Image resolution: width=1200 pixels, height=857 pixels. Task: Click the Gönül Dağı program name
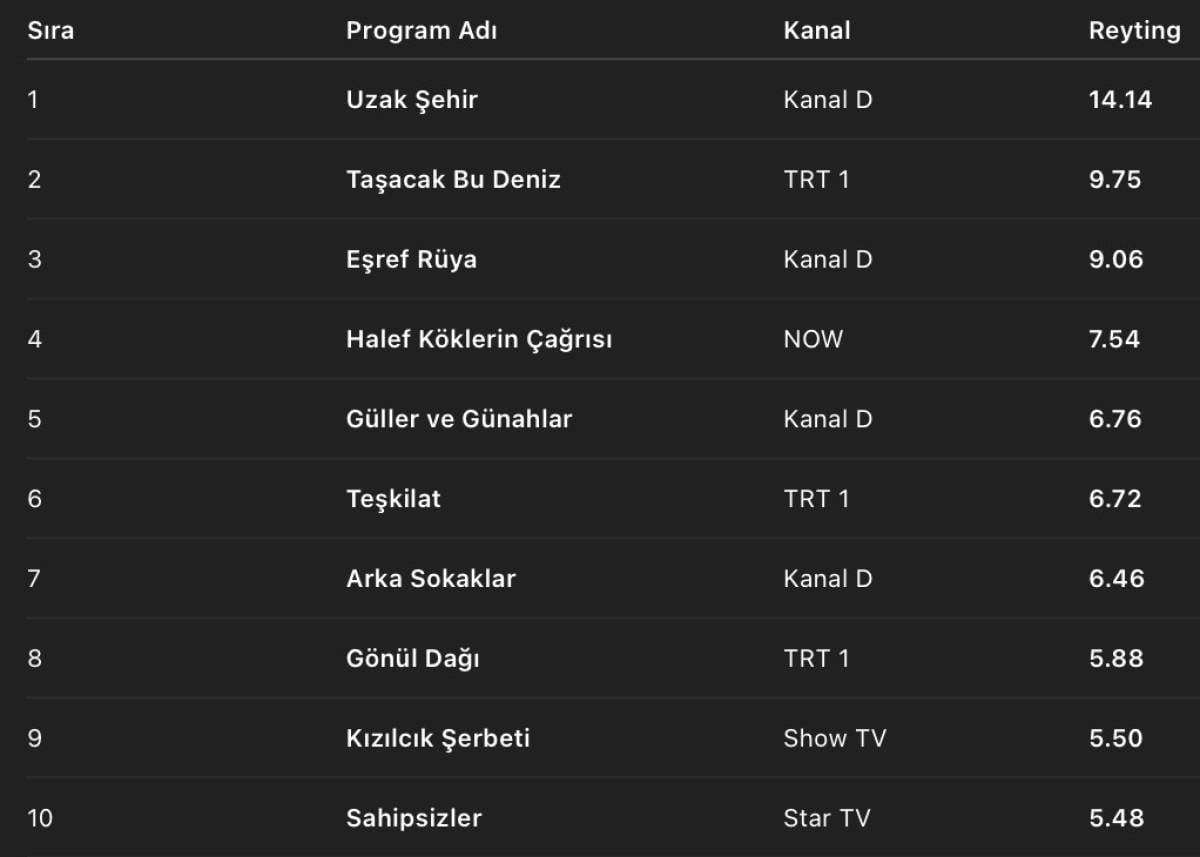tap(413, 658)
